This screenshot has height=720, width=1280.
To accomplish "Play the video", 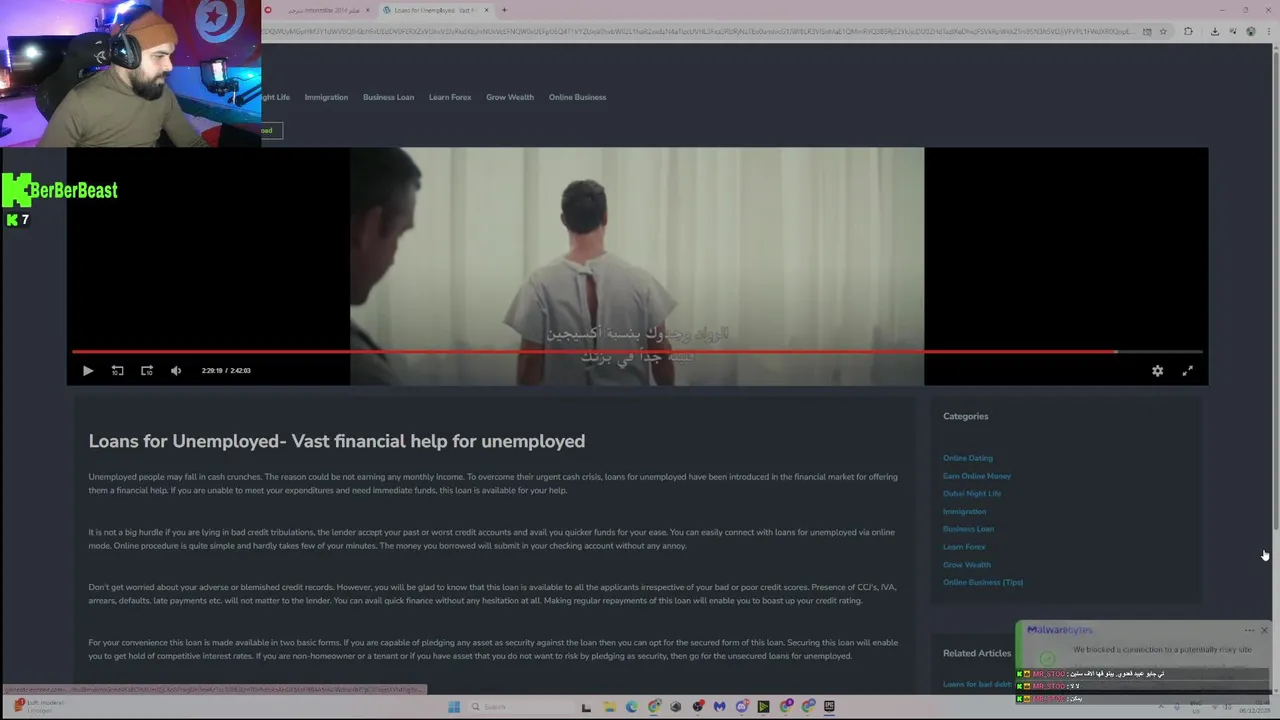I will 88,371.
